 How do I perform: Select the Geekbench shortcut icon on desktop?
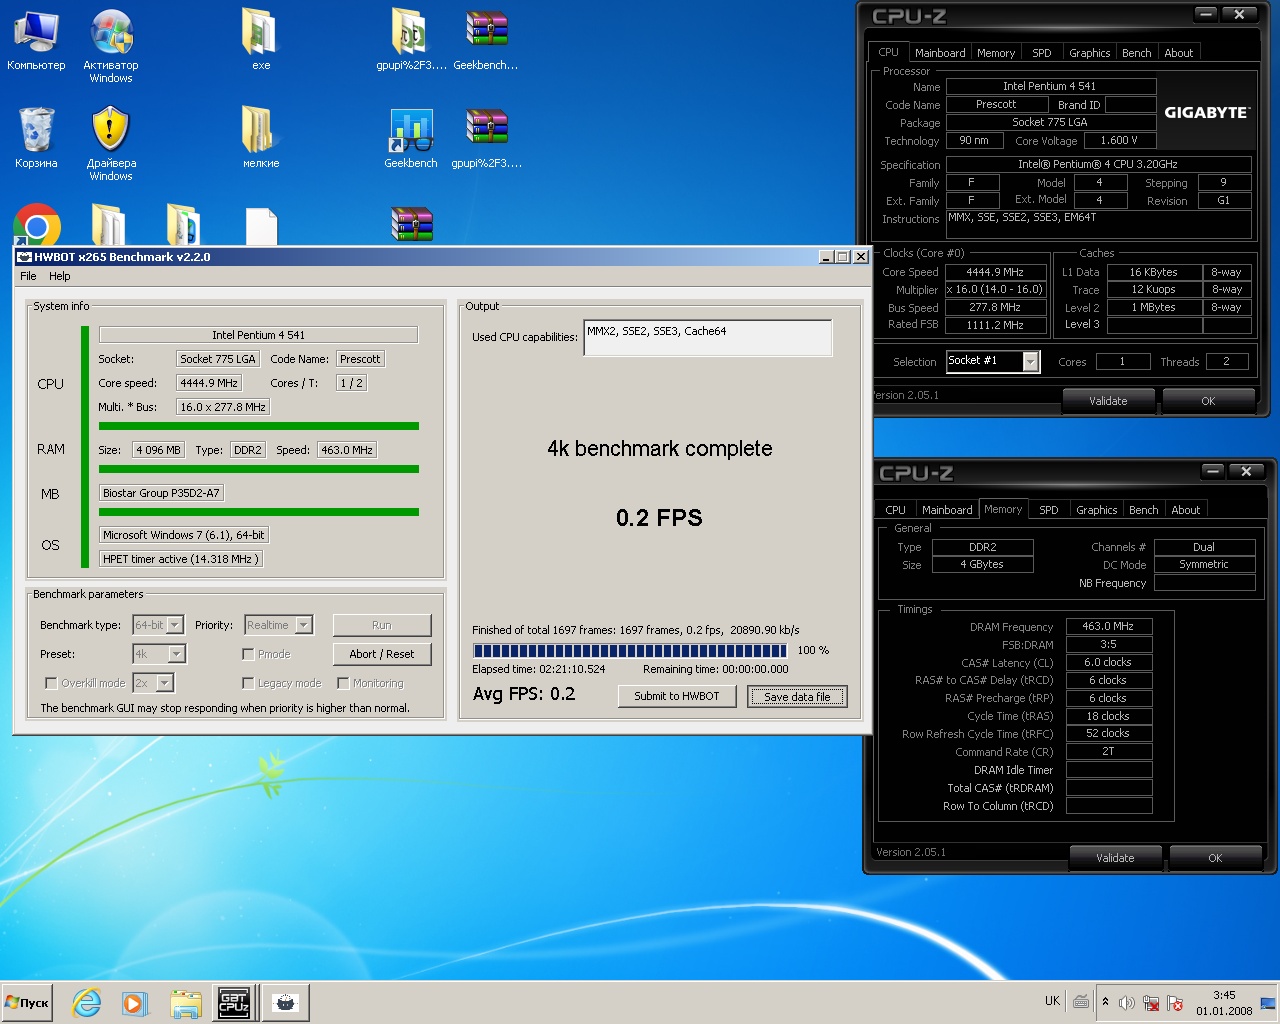[x=411, y=138]
